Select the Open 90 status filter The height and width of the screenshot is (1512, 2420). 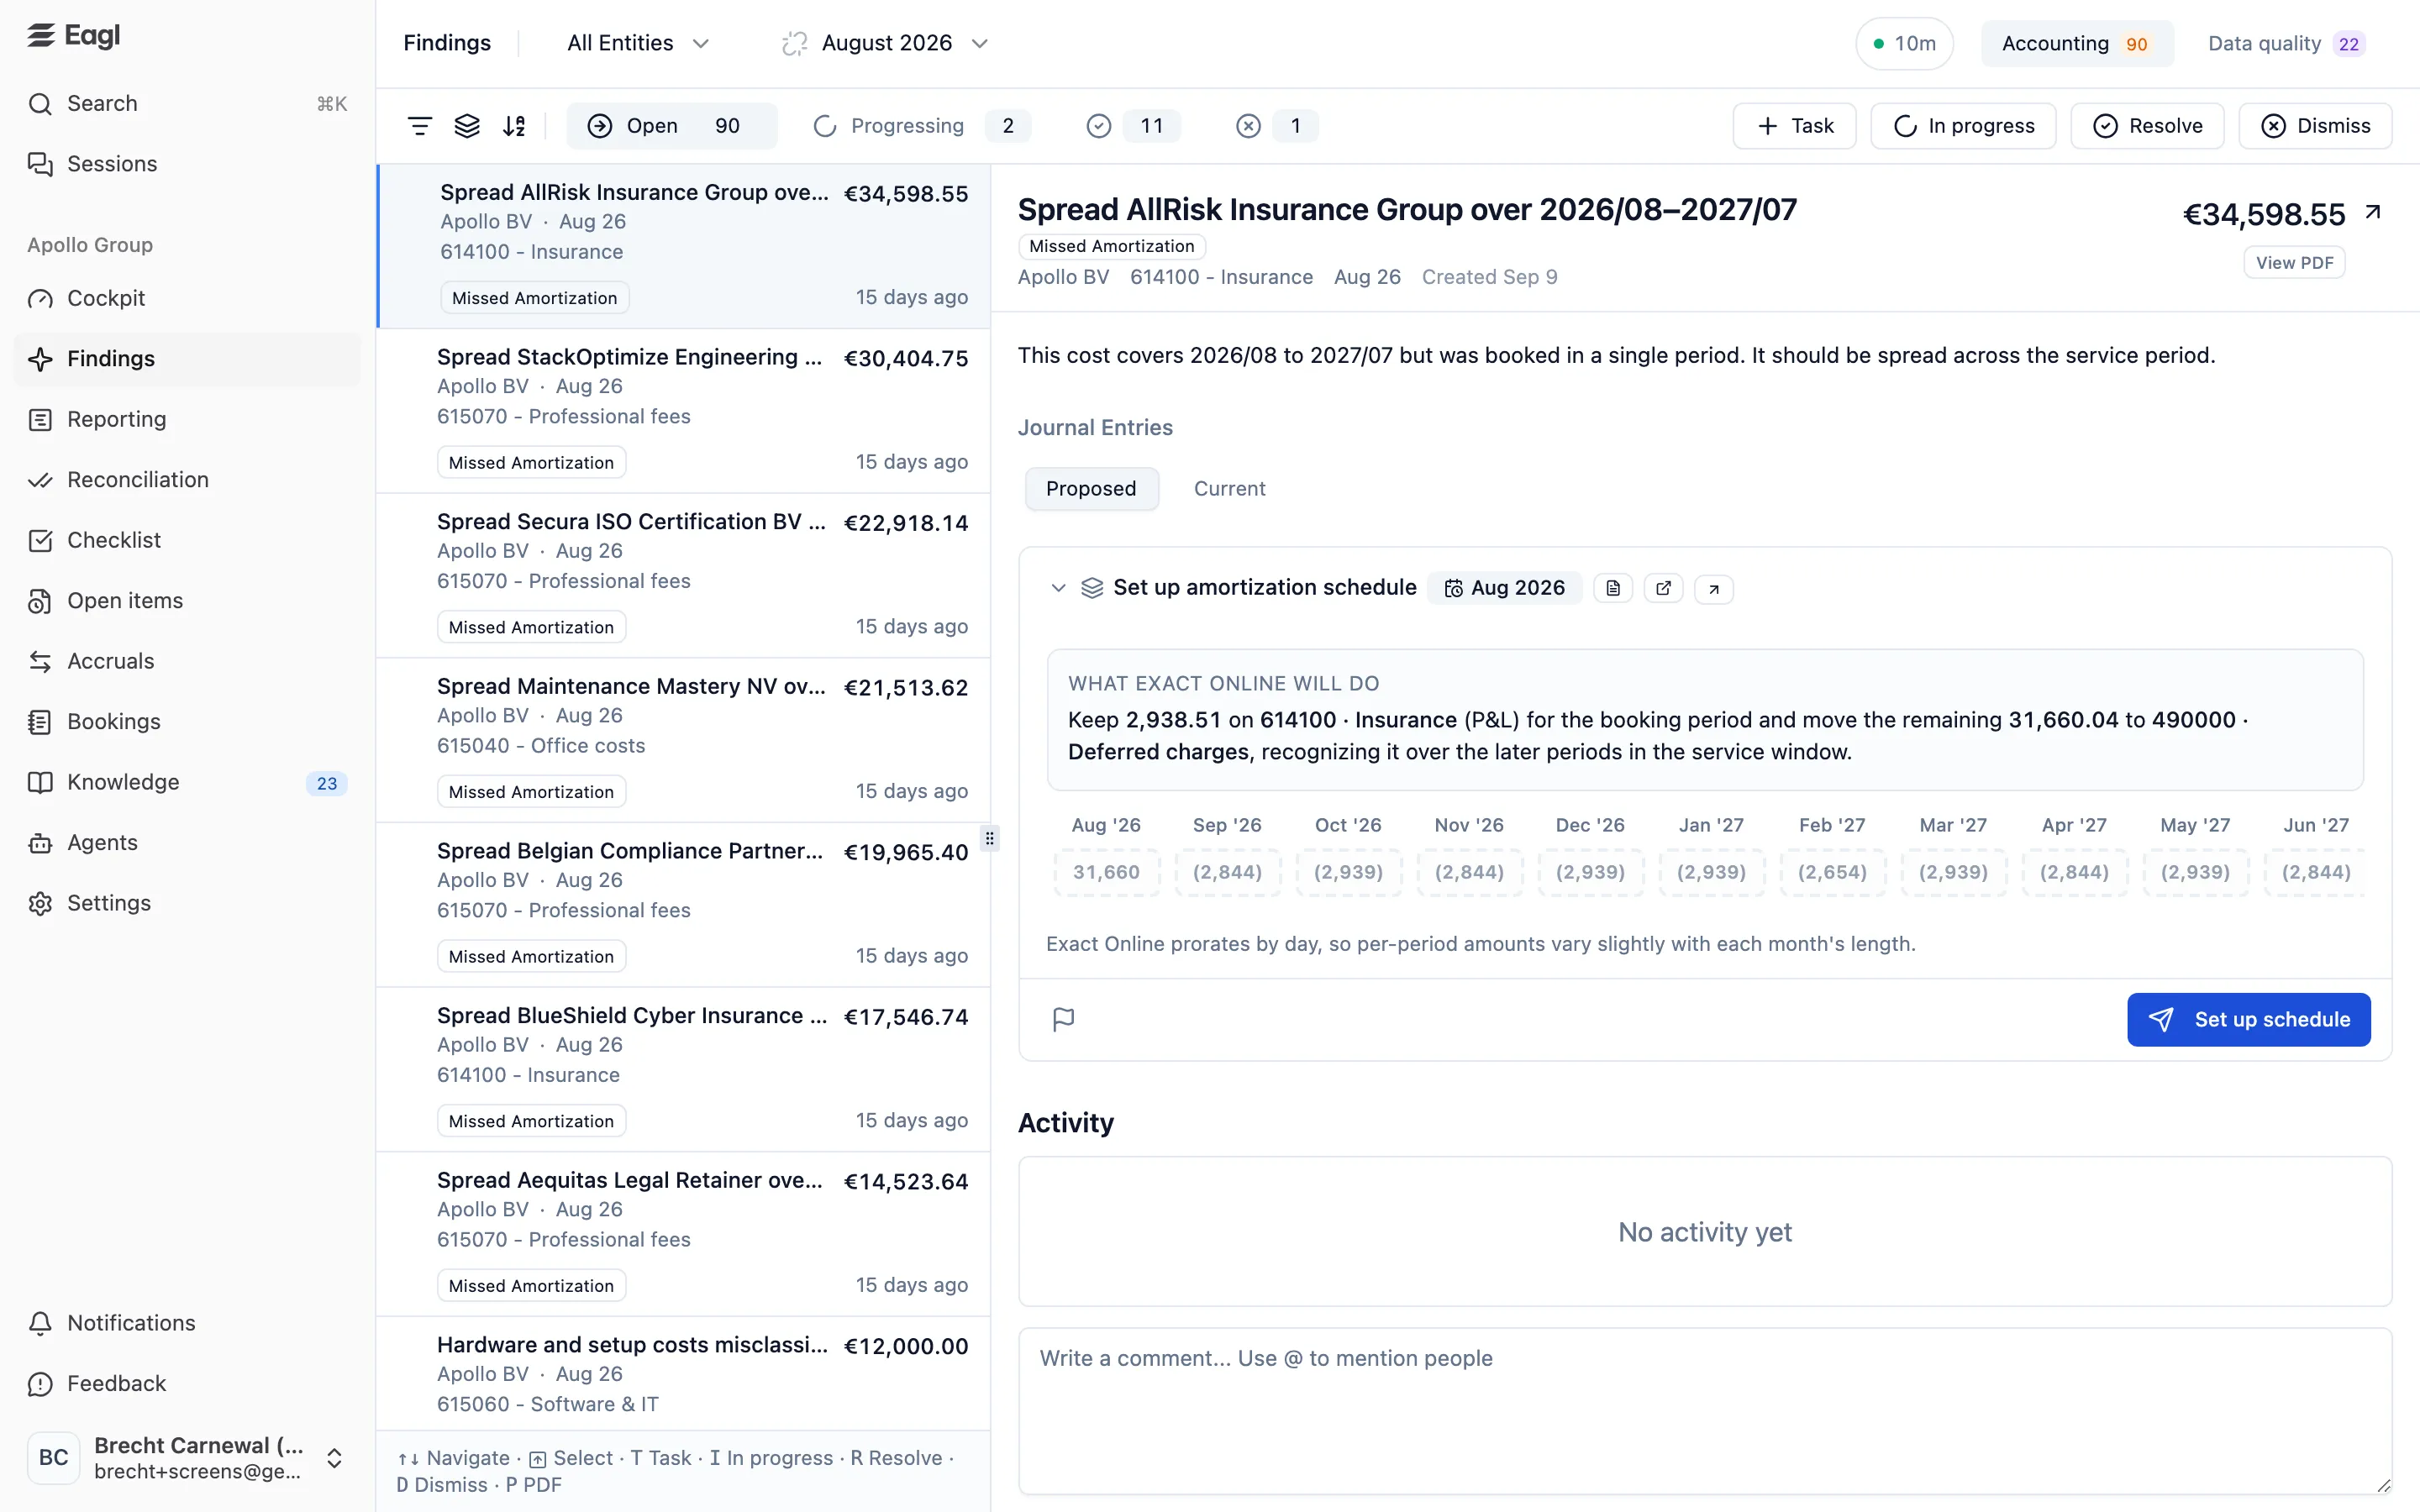(x=671, y=126)
